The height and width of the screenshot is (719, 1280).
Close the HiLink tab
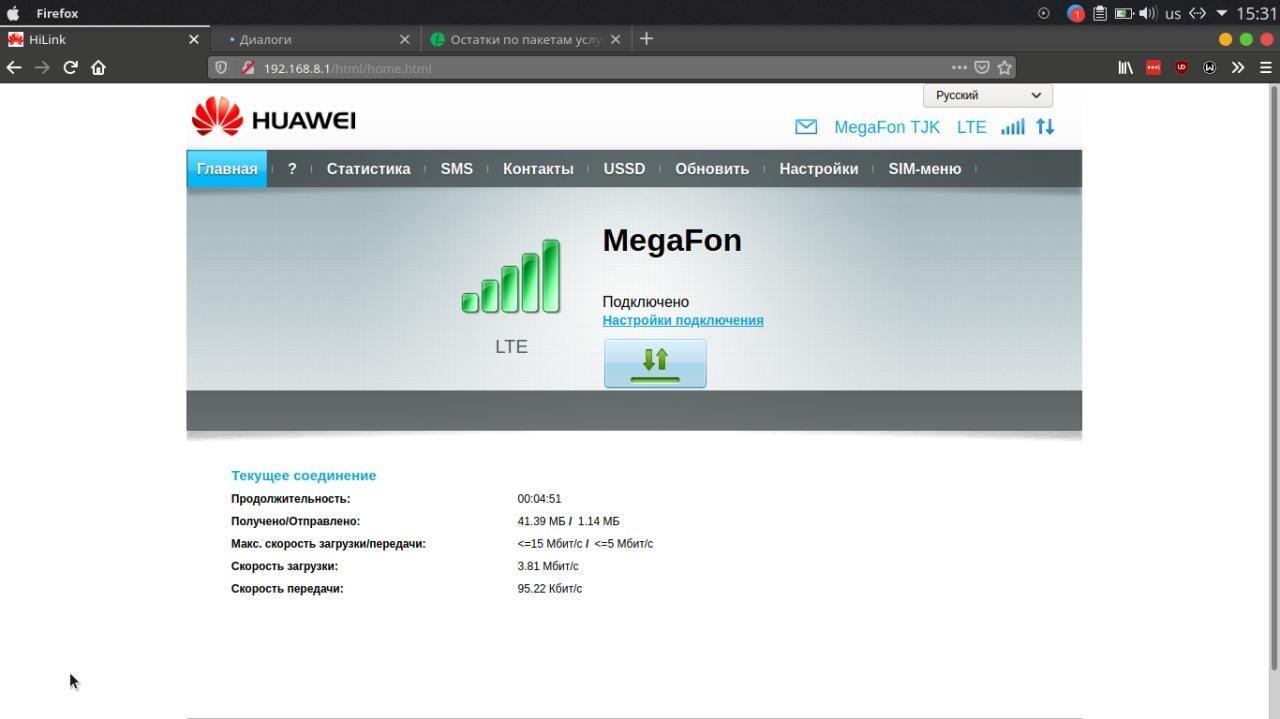(x=194, y=39)
